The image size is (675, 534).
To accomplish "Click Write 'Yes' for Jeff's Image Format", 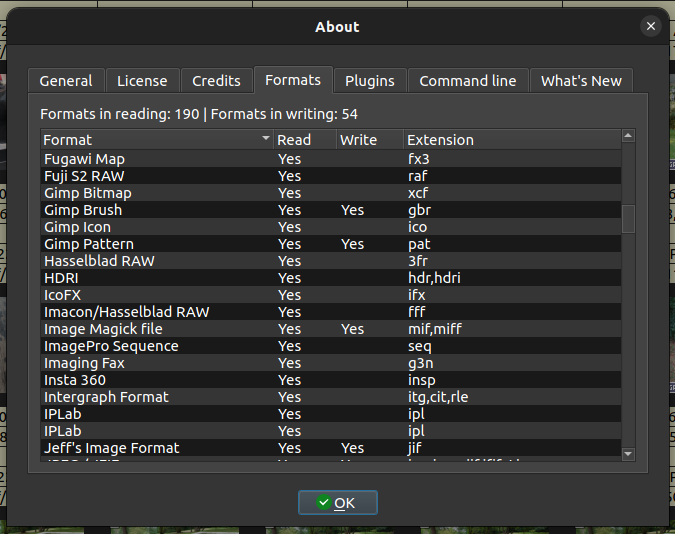I will [352, 448].
